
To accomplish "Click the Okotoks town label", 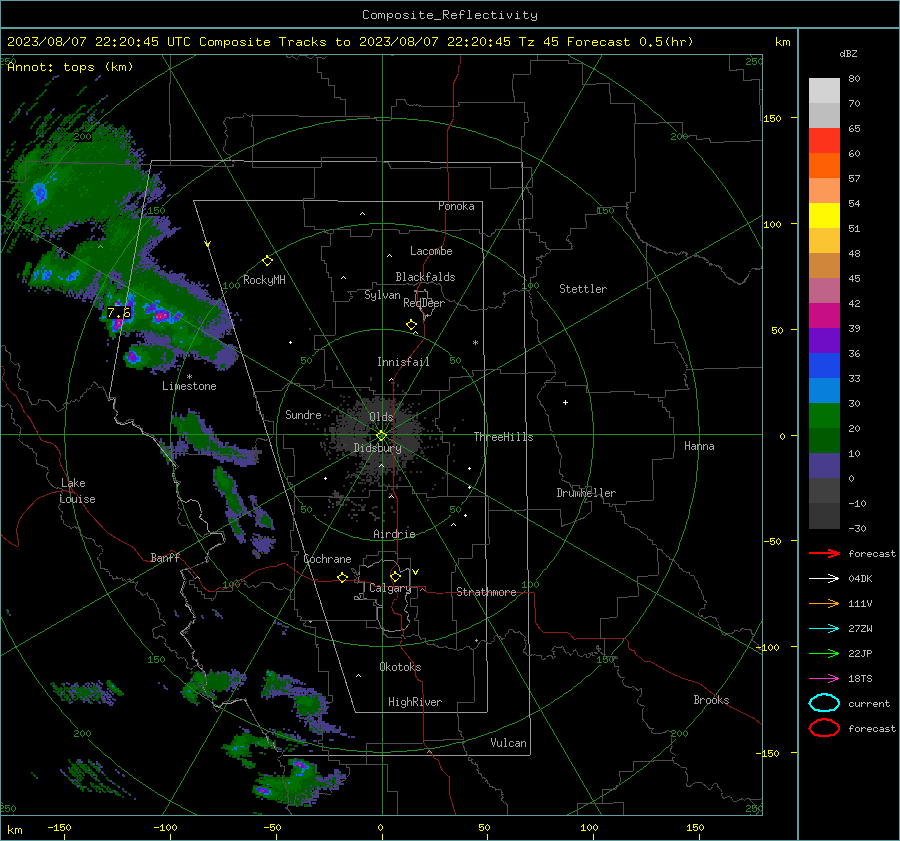I will [x=400, y=667].
